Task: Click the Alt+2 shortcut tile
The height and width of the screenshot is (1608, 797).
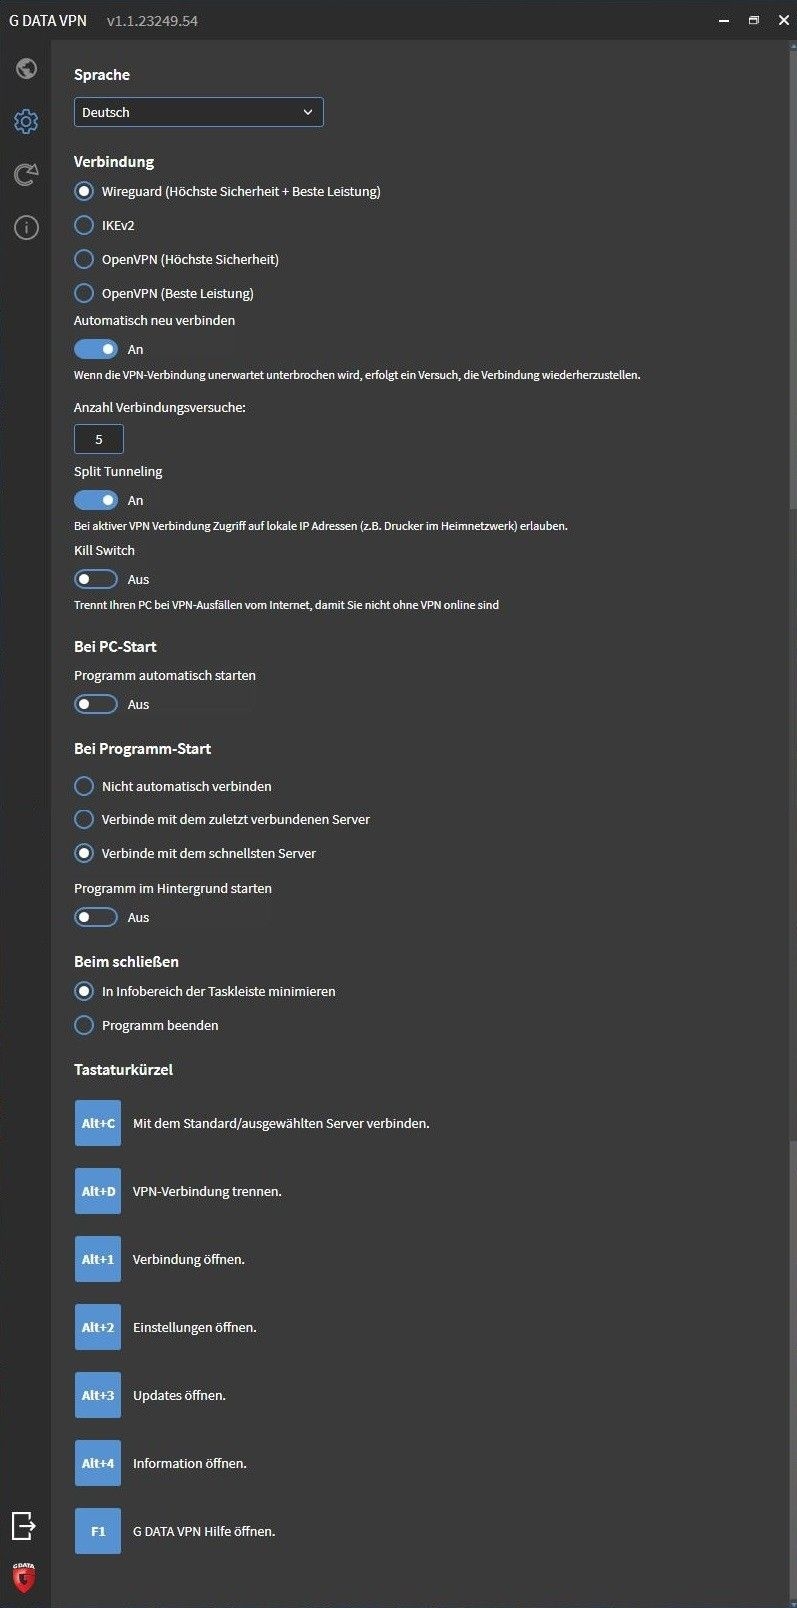Action: tap(98, 1327)
